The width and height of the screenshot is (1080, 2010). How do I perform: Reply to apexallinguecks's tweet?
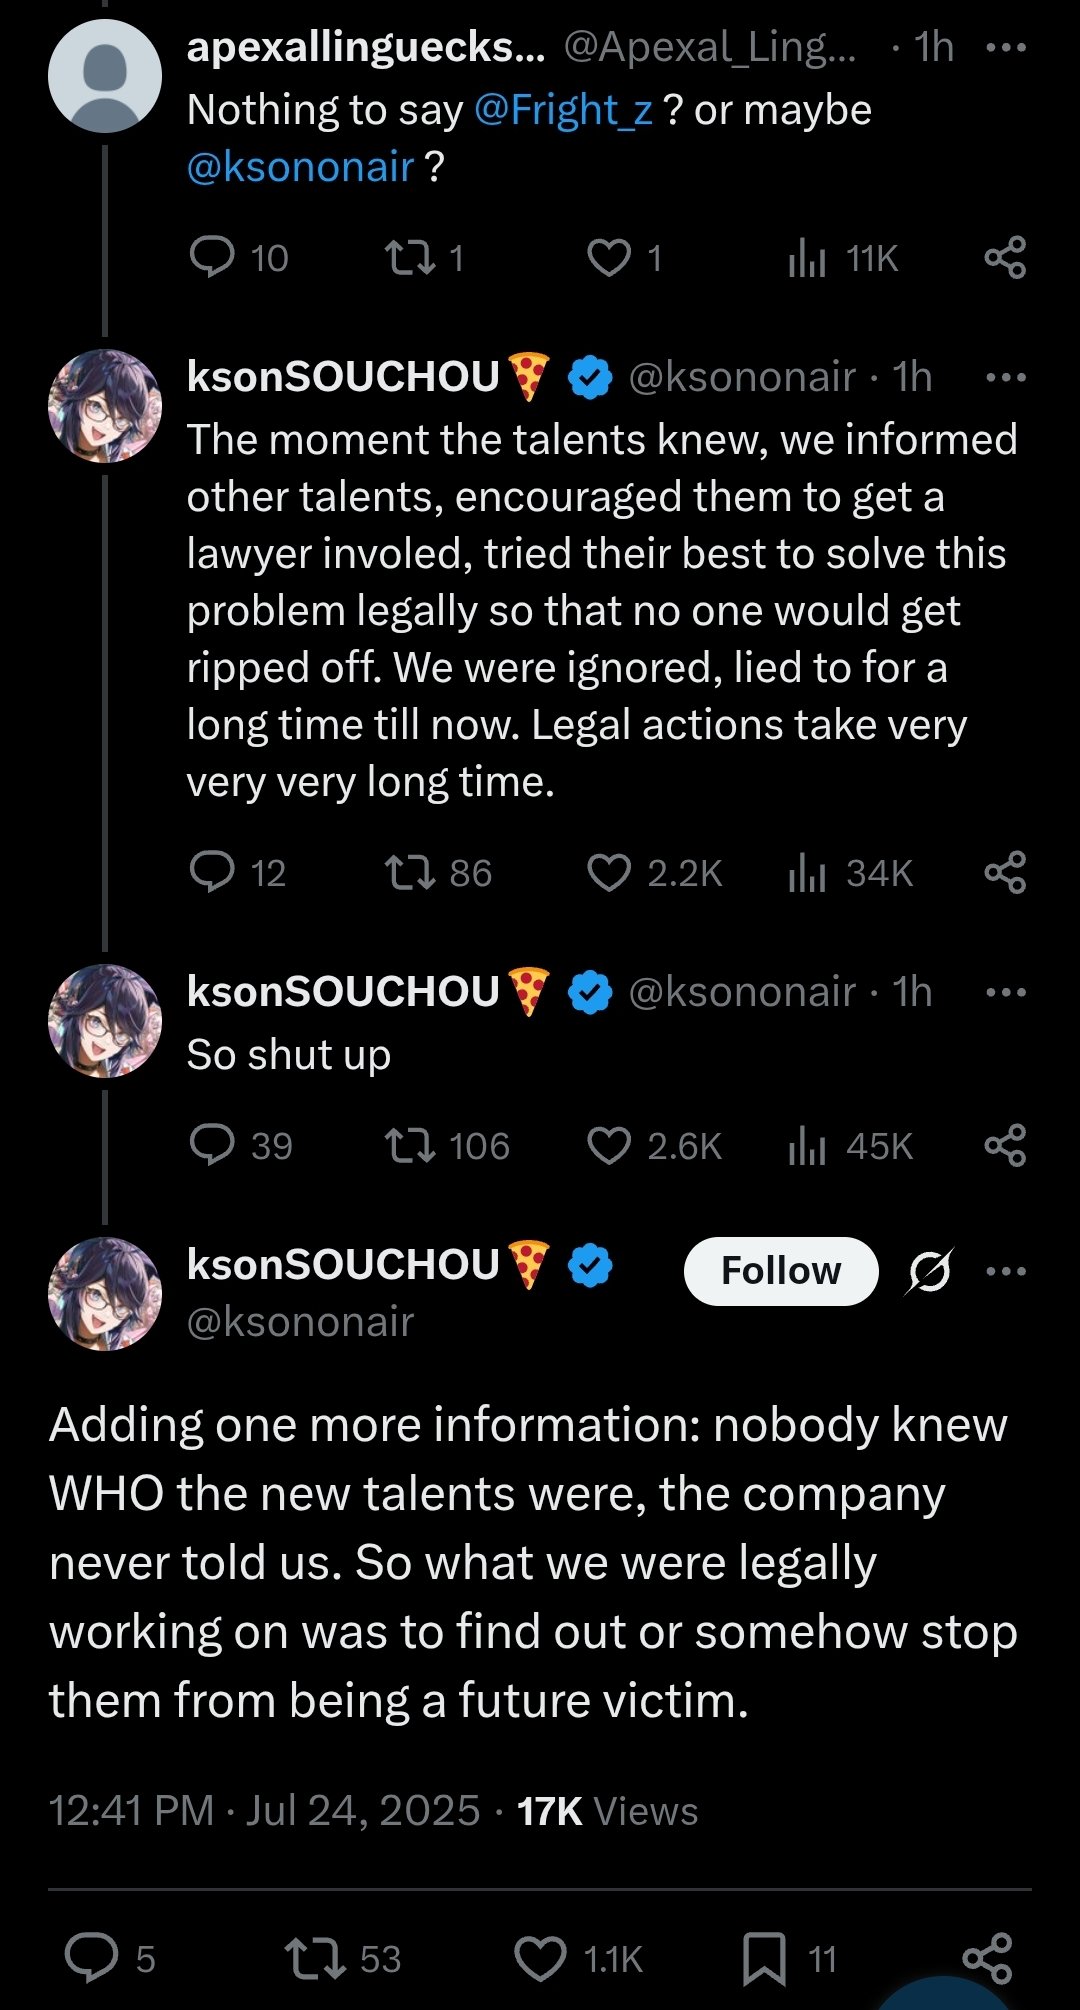tap(212, 258)
